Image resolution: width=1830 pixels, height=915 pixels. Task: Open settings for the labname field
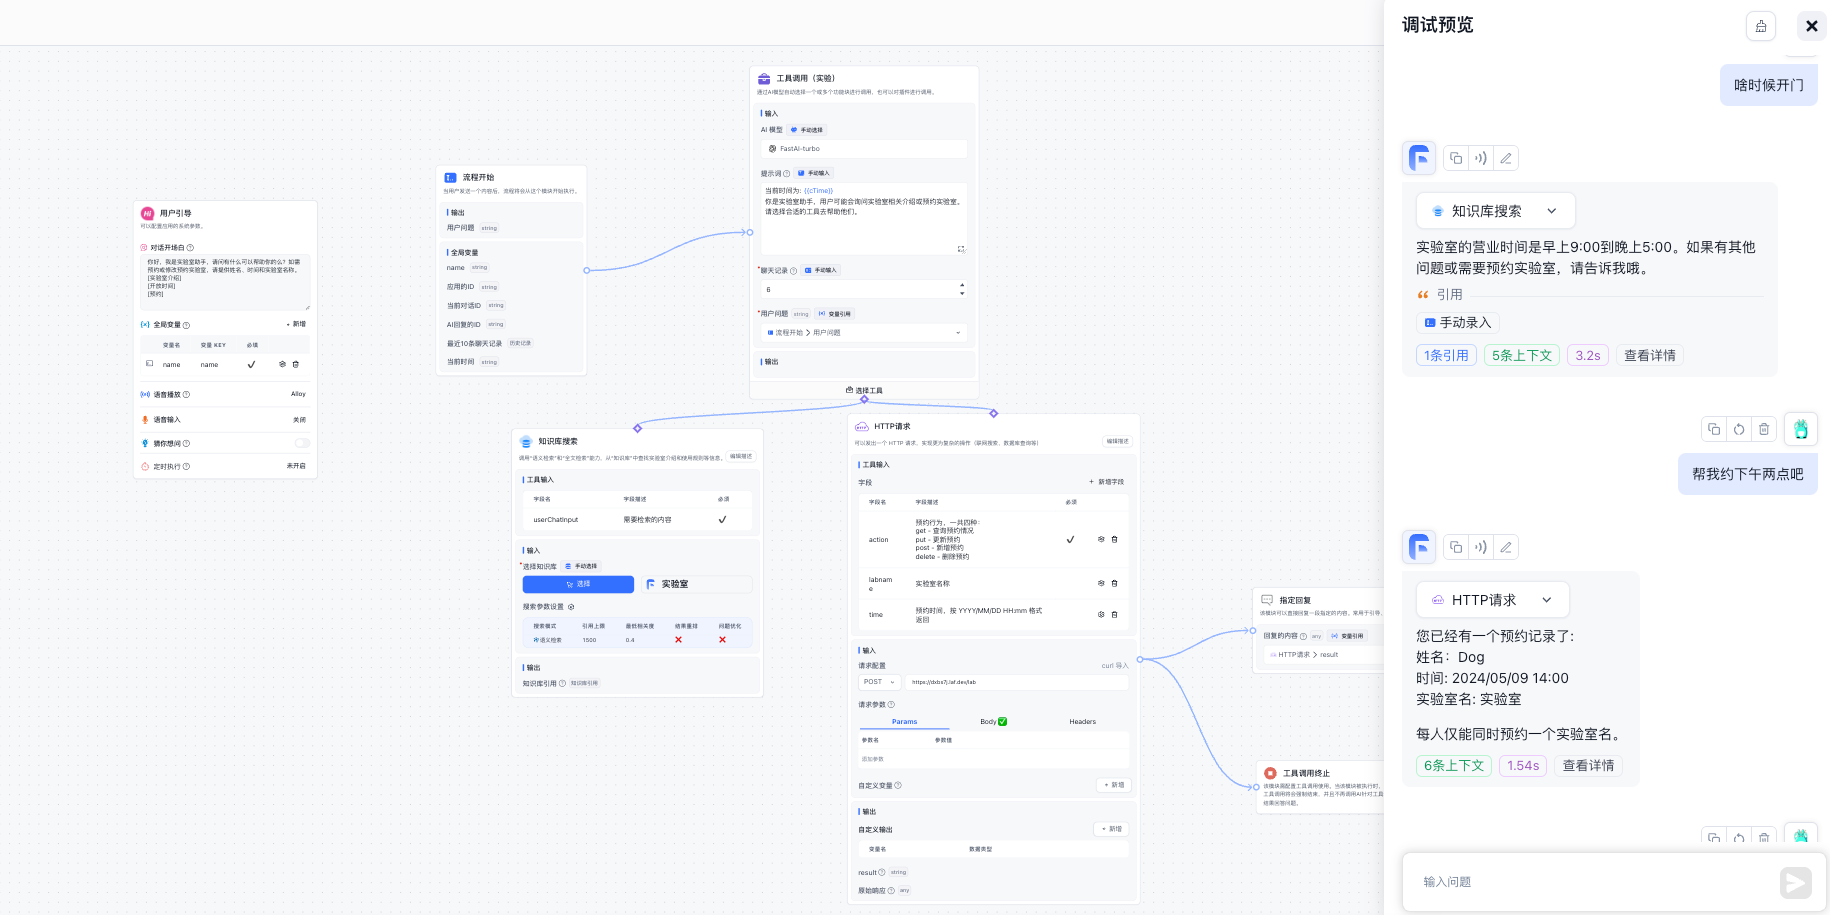click(1101, 583)
